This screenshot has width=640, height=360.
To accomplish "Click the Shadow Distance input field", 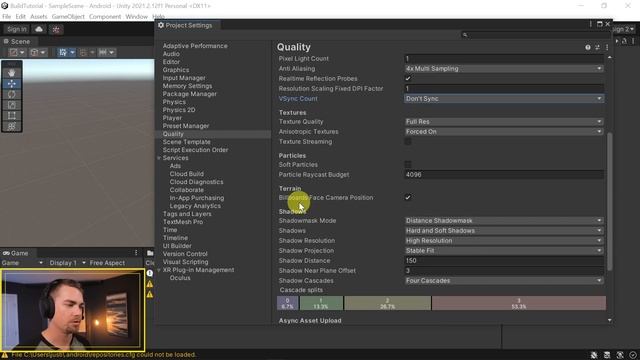I will pyautogui.click(x=504, y=261).
